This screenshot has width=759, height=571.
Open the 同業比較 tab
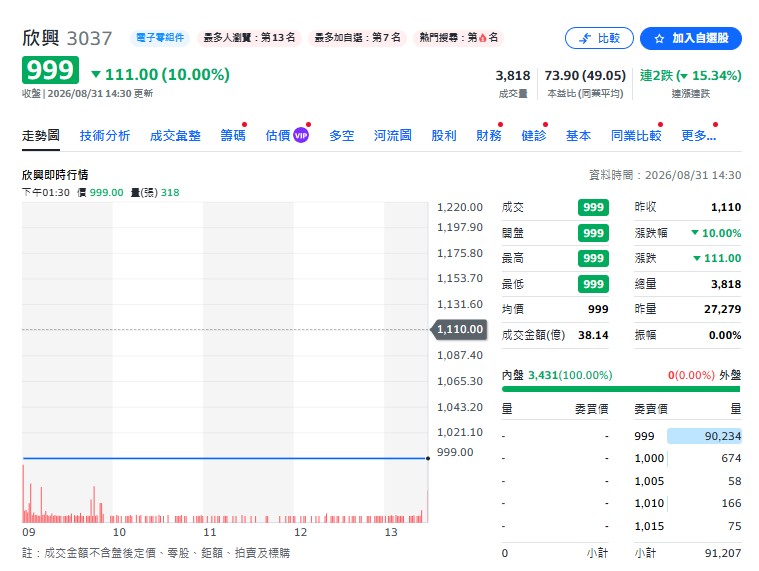(x=636, y=135)
